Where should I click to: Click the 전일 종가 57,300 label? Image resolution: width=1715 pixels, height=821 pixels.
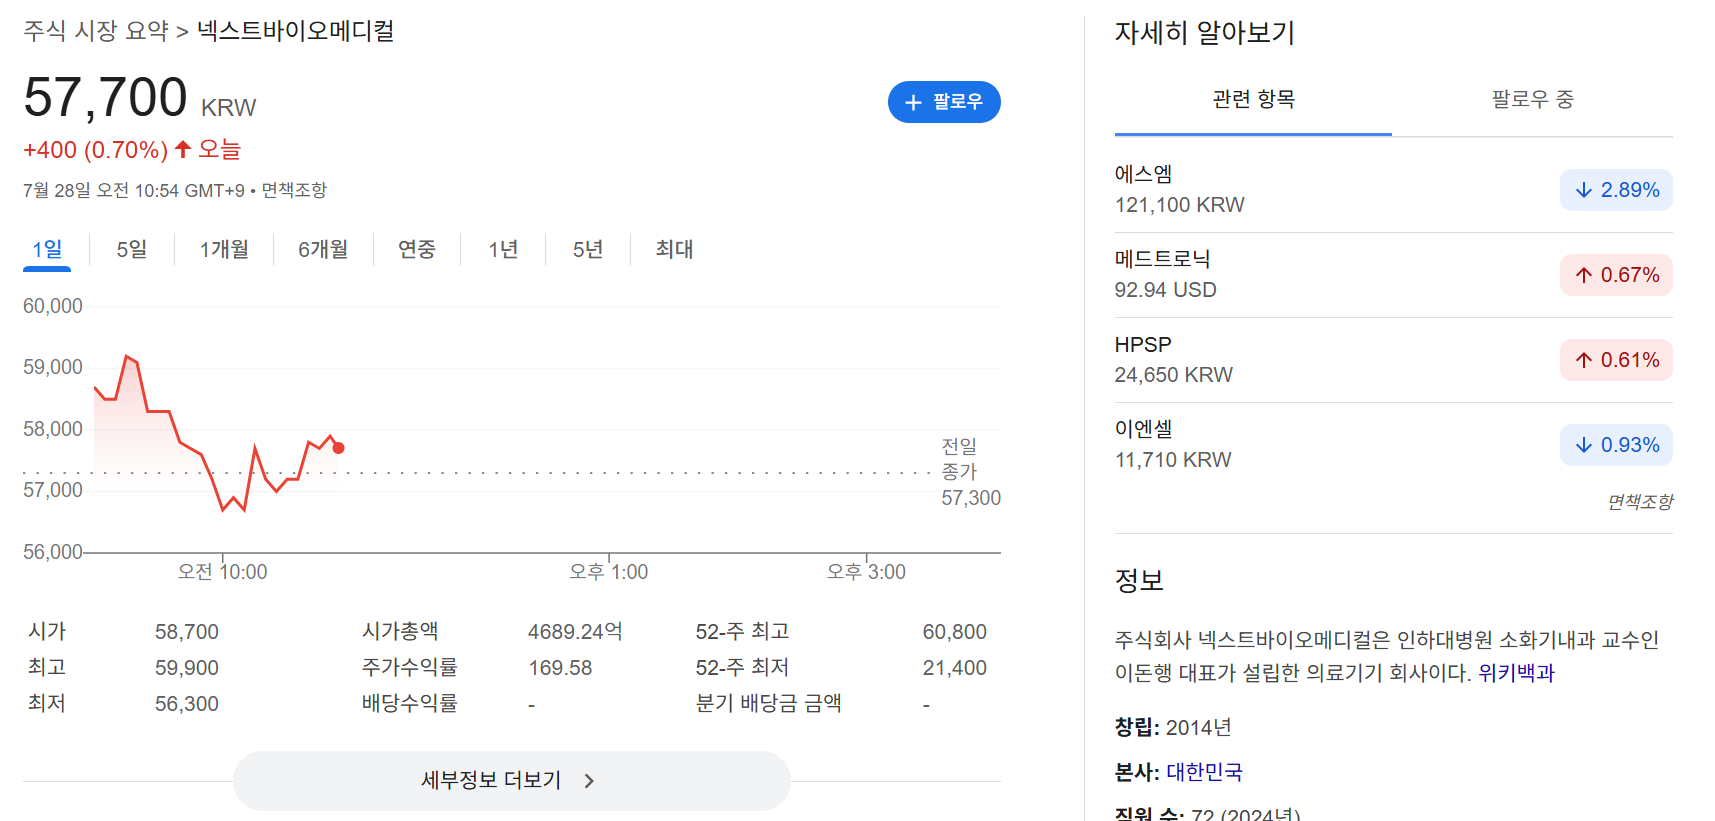pos(970,472)
